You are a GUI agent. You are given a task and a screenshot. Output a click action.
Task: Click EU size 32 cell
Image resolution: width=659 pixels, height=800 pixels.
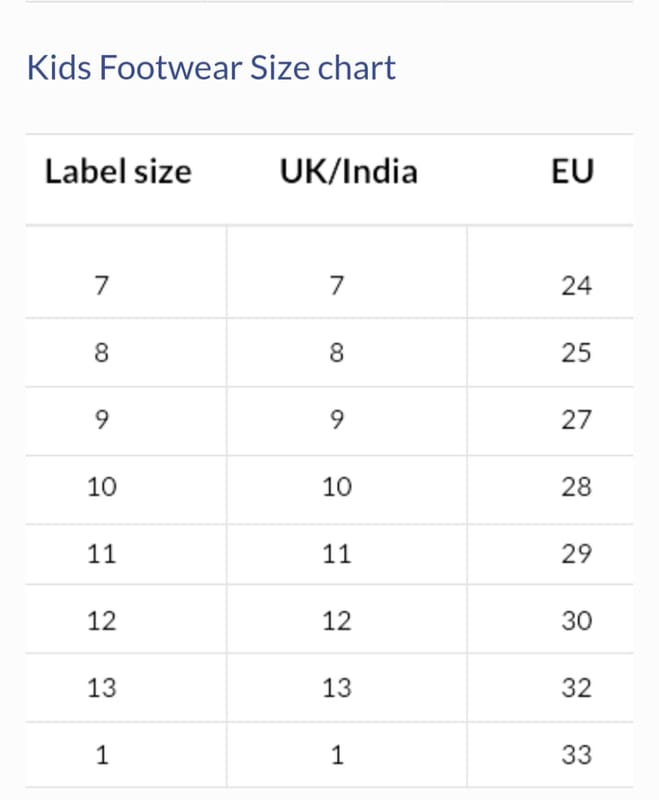(x=576, y=688)
